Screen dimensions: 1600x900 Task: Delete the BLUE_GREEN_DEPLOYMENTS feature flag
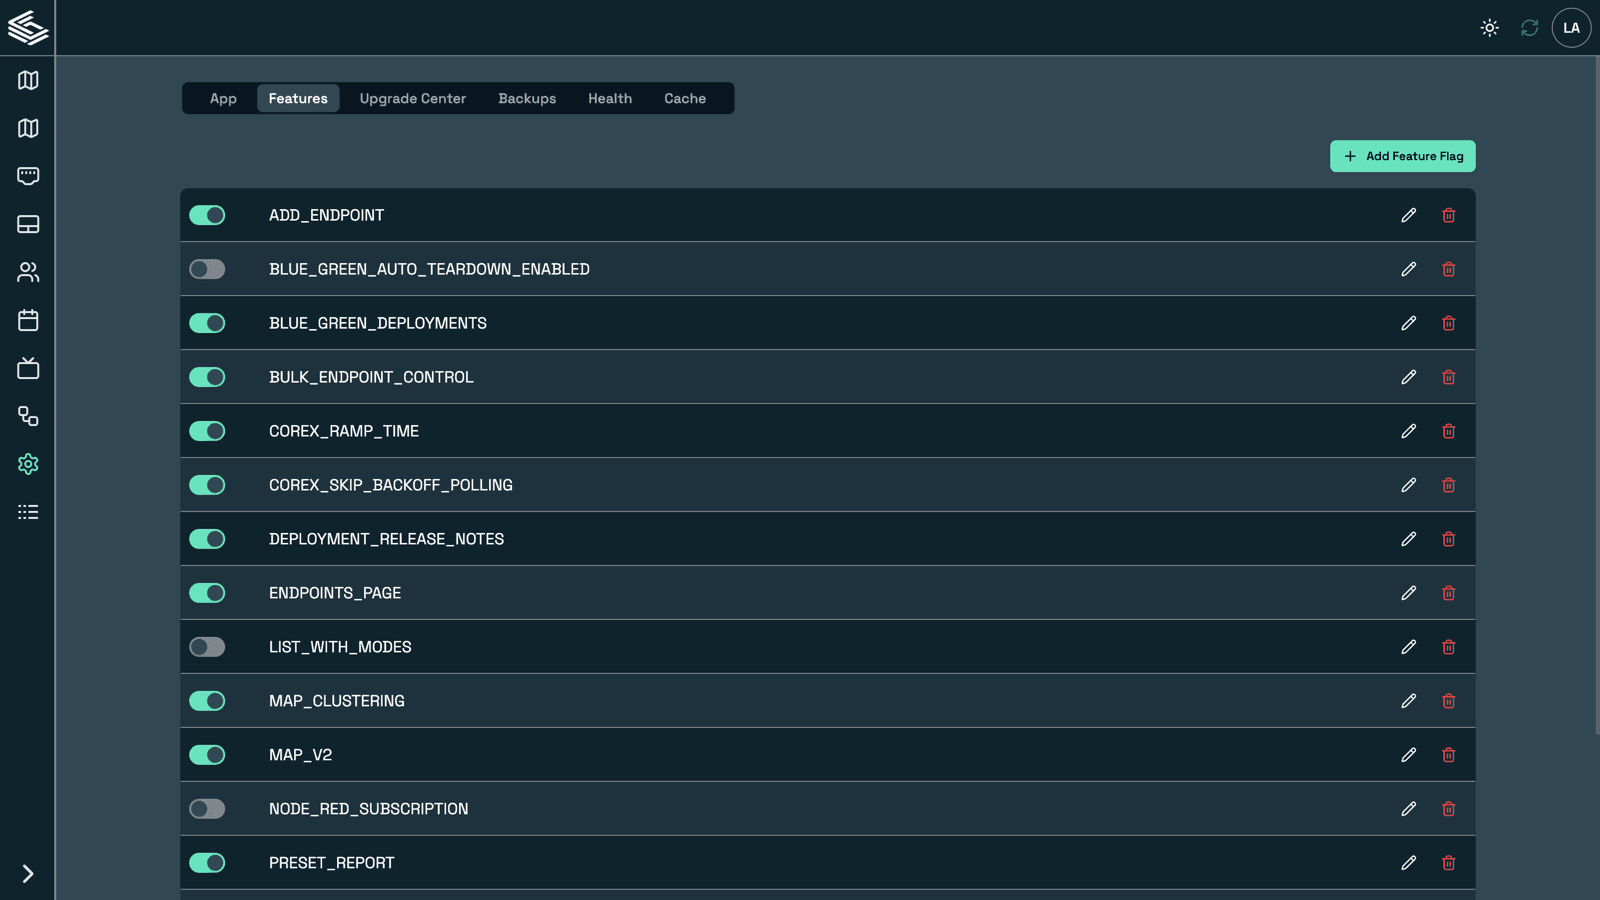[x=1448, y=323]
